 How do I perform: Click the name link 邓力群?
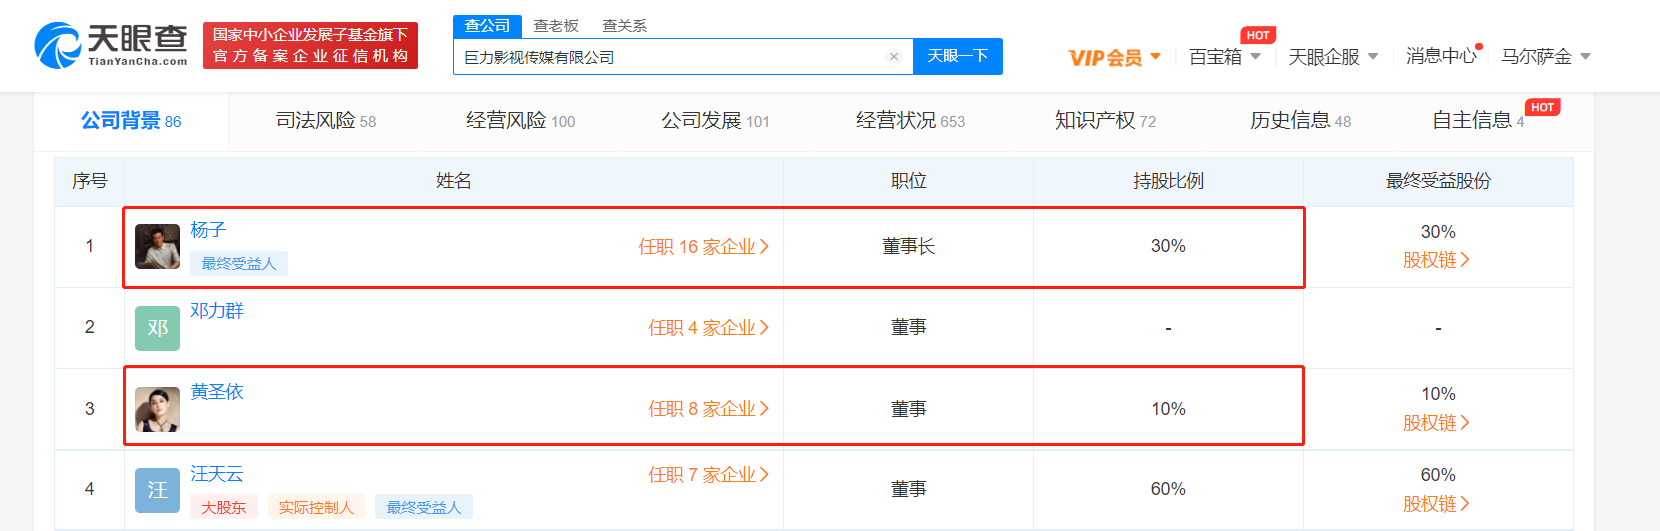coord(217,311)
